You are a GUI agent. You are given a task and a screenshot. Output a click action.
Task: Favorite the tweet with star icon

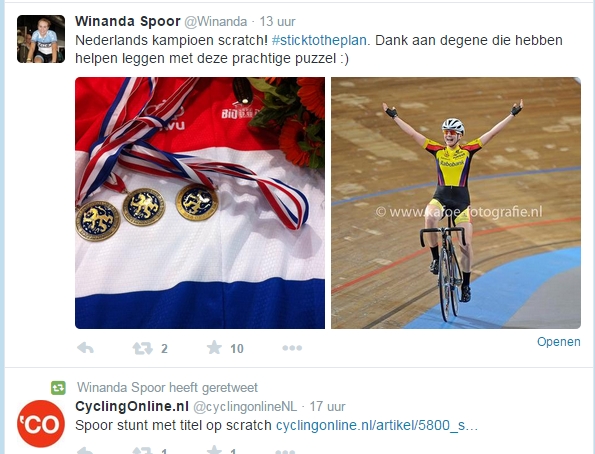(x=214, y=347)
